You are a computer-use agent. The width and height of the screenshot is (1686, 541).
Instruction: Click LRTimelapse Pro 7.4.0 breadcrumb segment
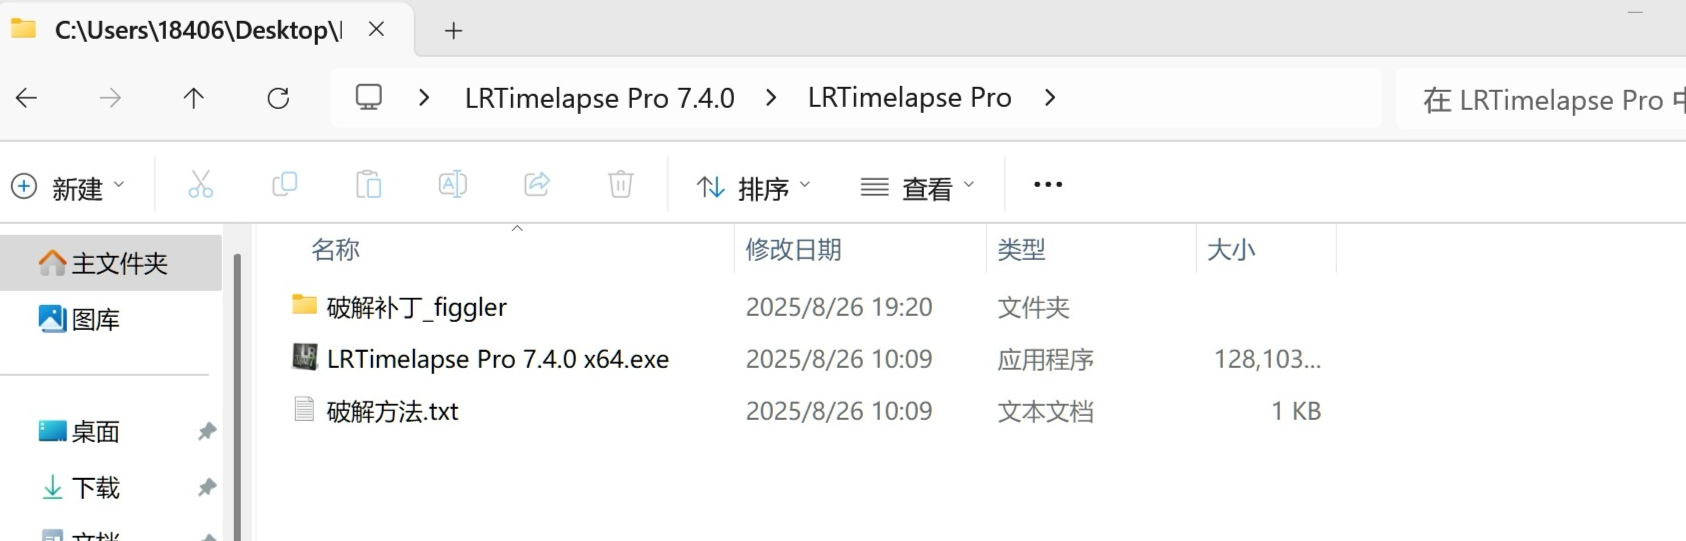point(599,98)
